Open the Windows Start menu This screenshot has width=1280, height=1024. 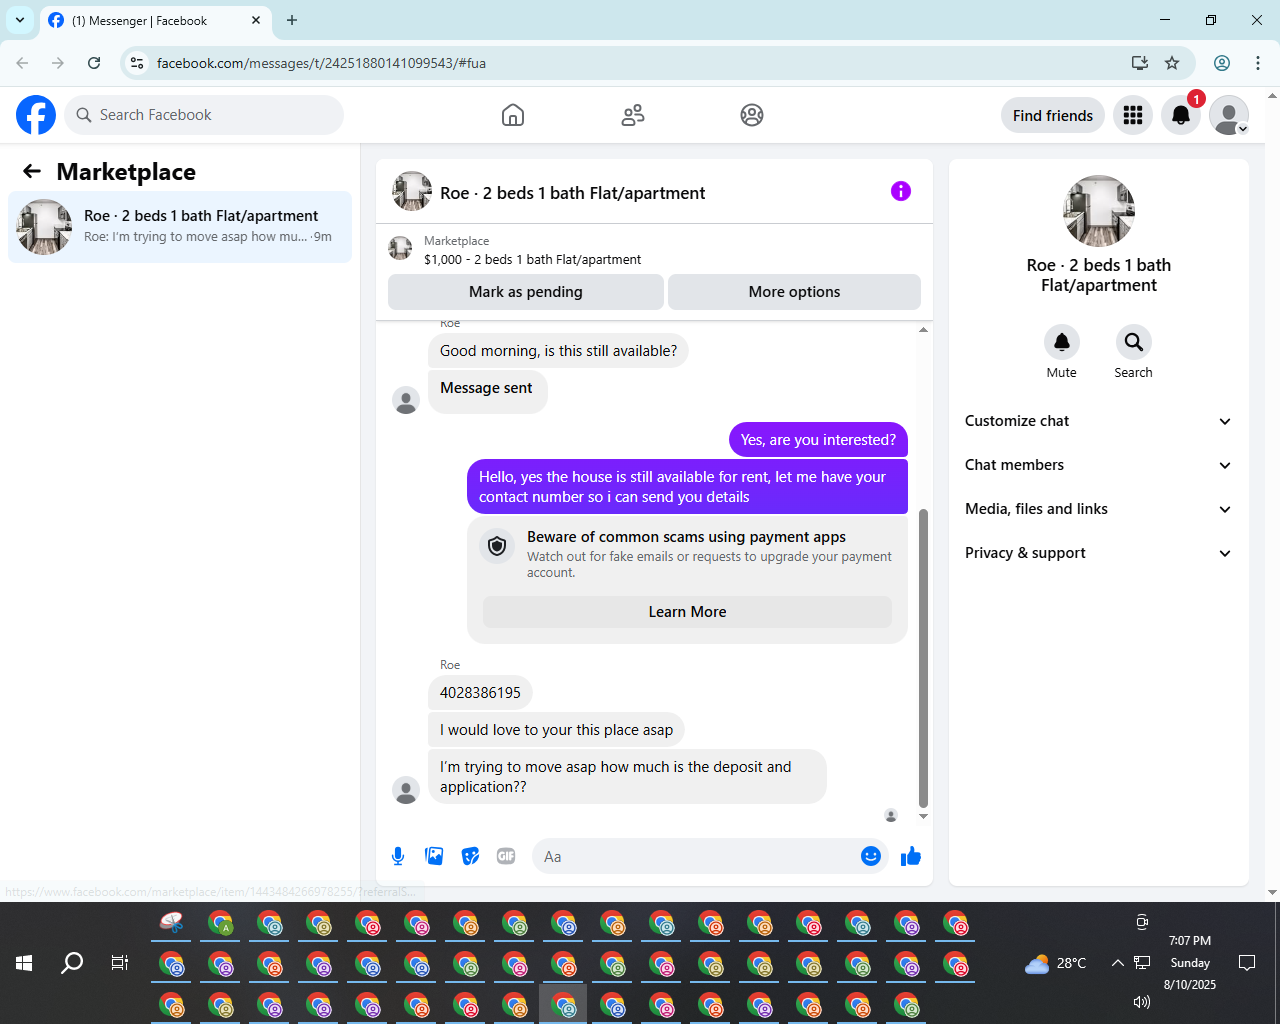24,963
